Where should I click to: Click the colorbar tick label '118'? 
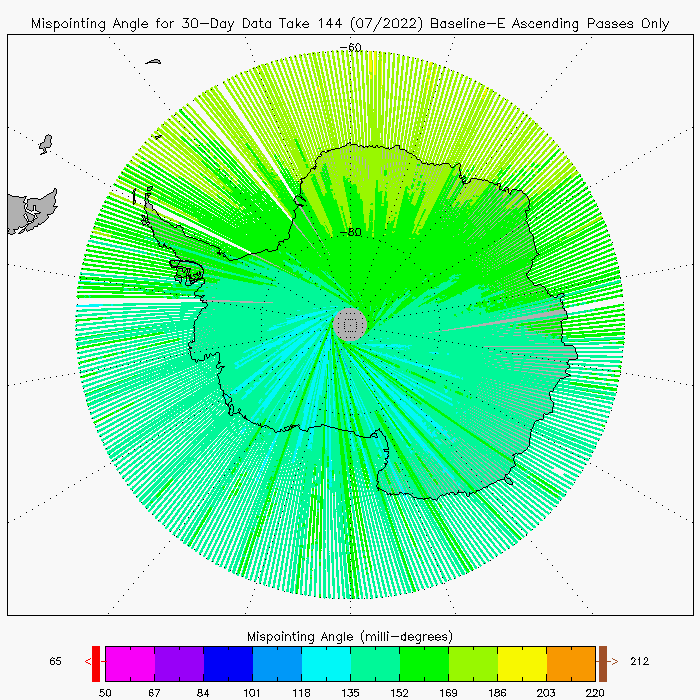301,693
